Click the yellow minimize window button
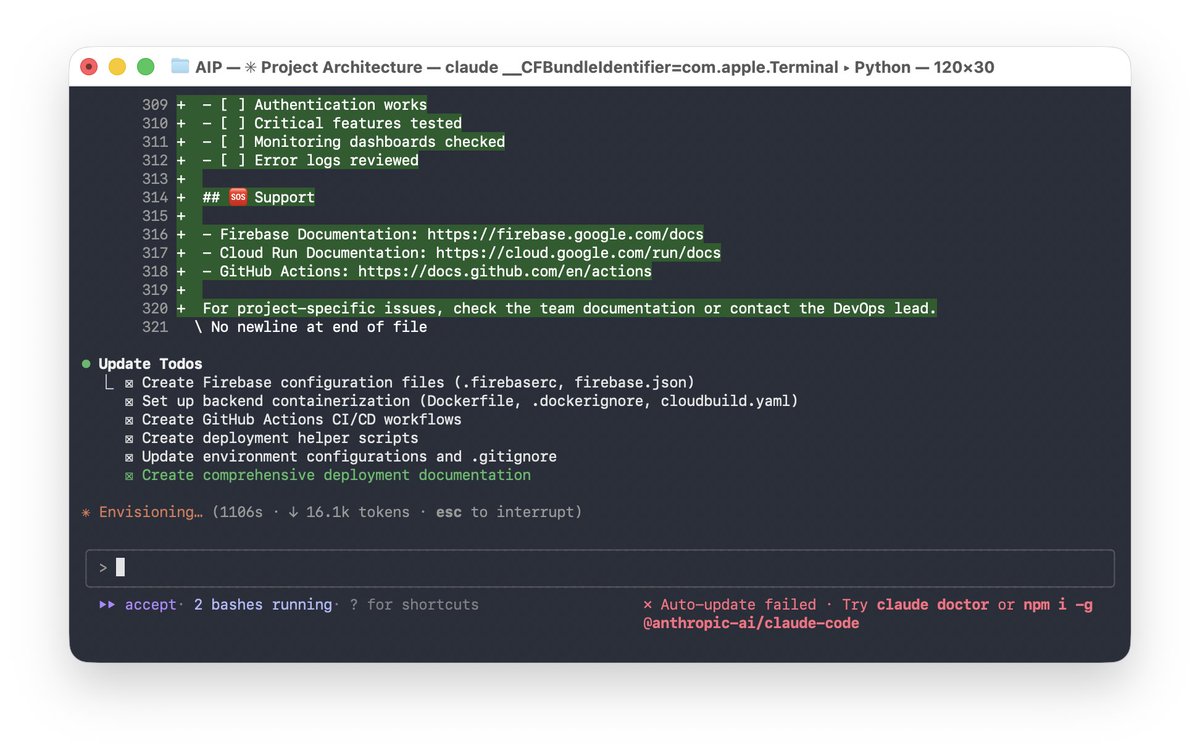This screenshot has height=754, width=1200. click(x=117, y=67)
